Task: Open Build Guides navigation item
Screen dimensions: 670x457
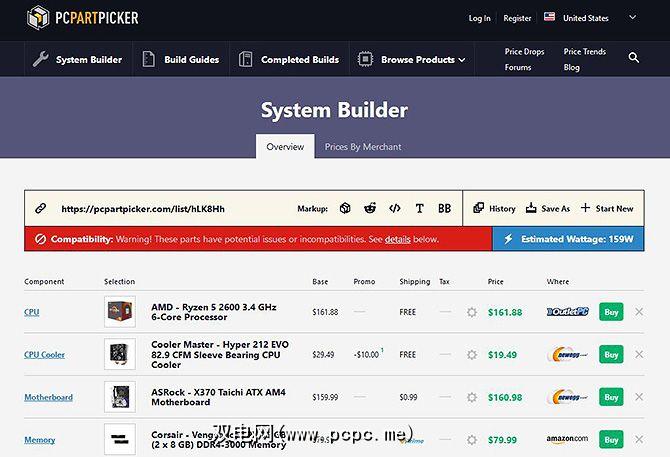Action: [x=180, y=59]
